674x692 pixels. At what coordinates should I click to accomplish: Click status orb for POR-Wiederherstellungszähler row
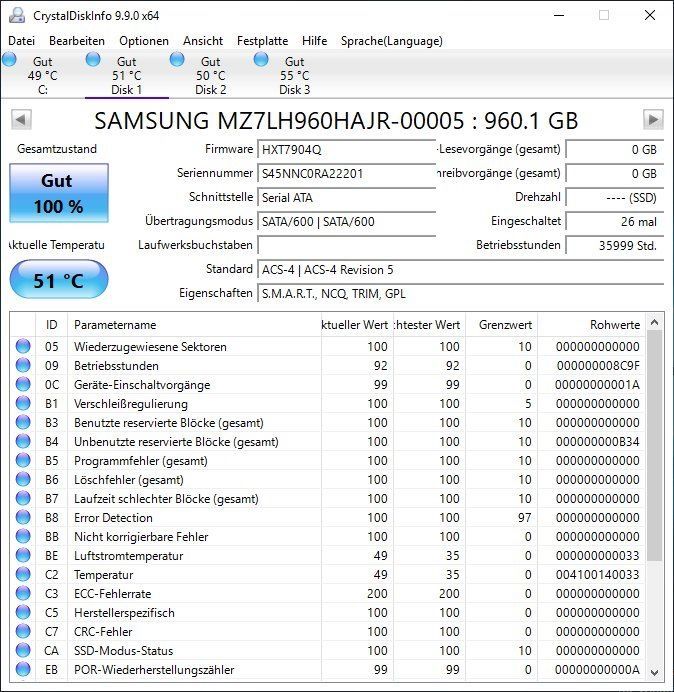[23, 669]
